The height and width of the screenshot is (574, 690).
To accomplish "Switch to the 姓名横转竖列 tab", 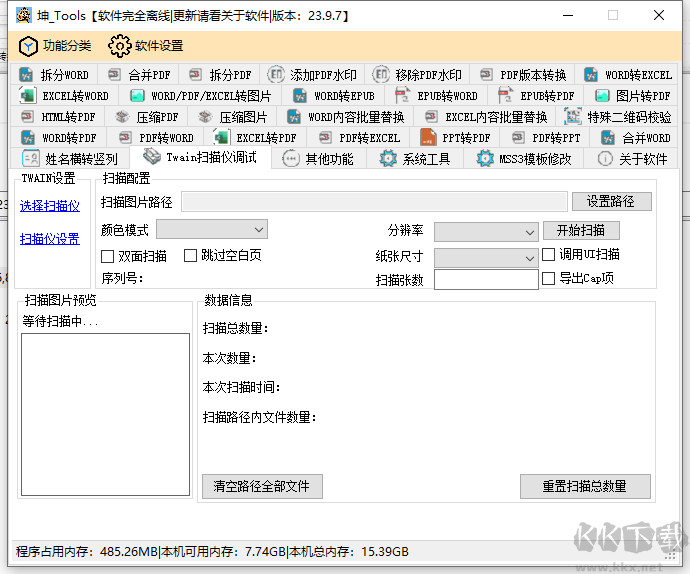I will click(70, 159).
